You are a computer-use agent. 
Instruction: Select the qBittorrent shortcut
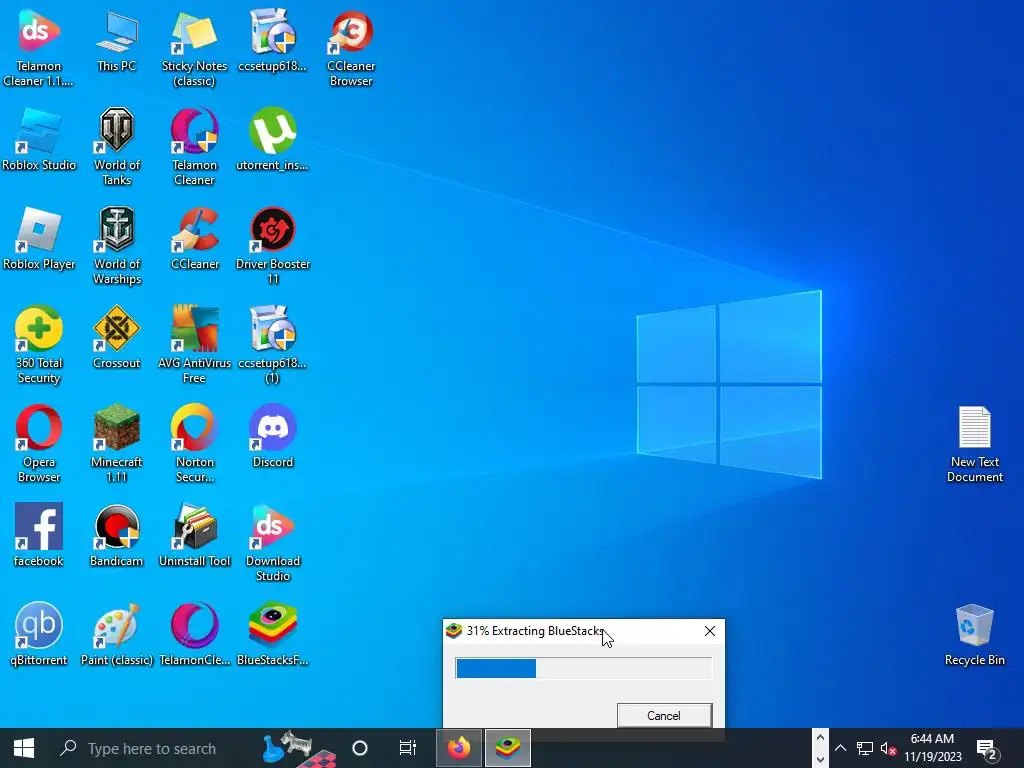tap(39, 635)
